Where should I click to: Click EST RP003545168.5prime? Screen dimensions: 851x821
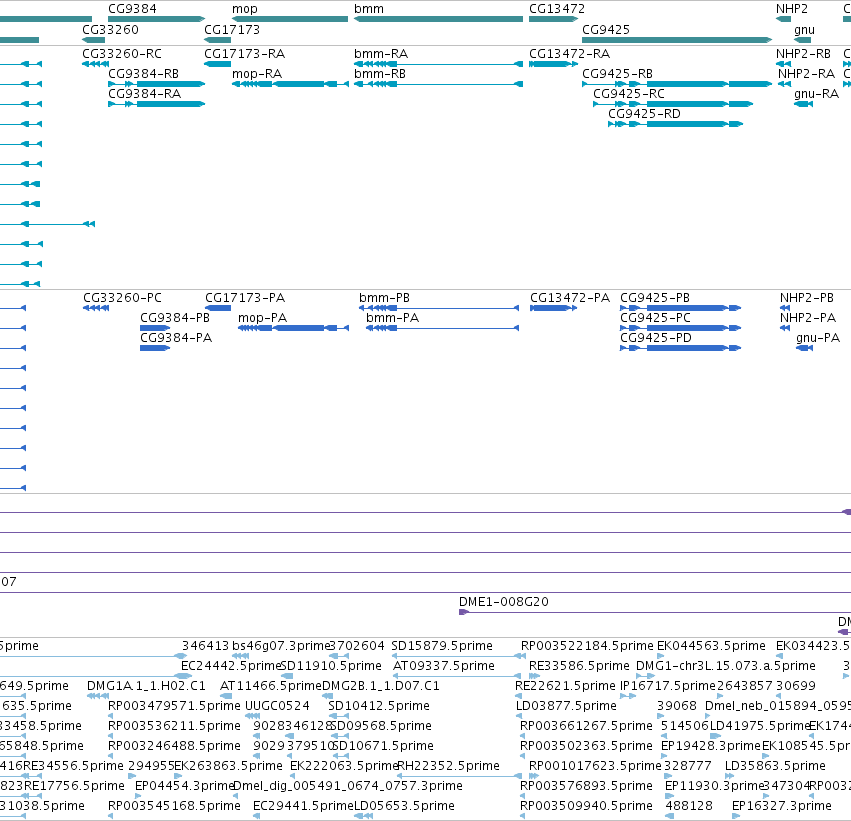174,806
